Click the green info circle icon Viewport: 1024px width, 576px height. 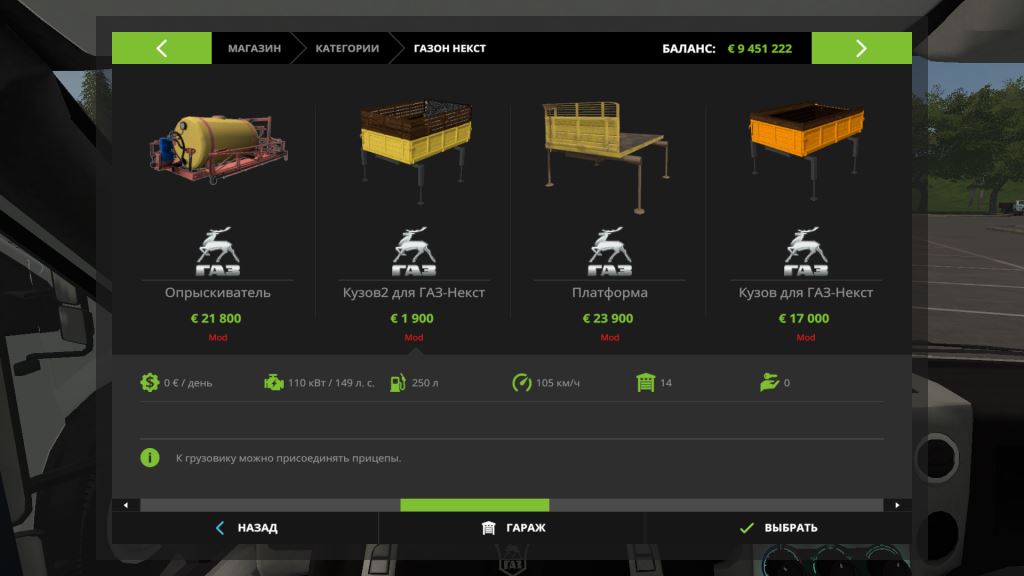click(x=150, y=458)
